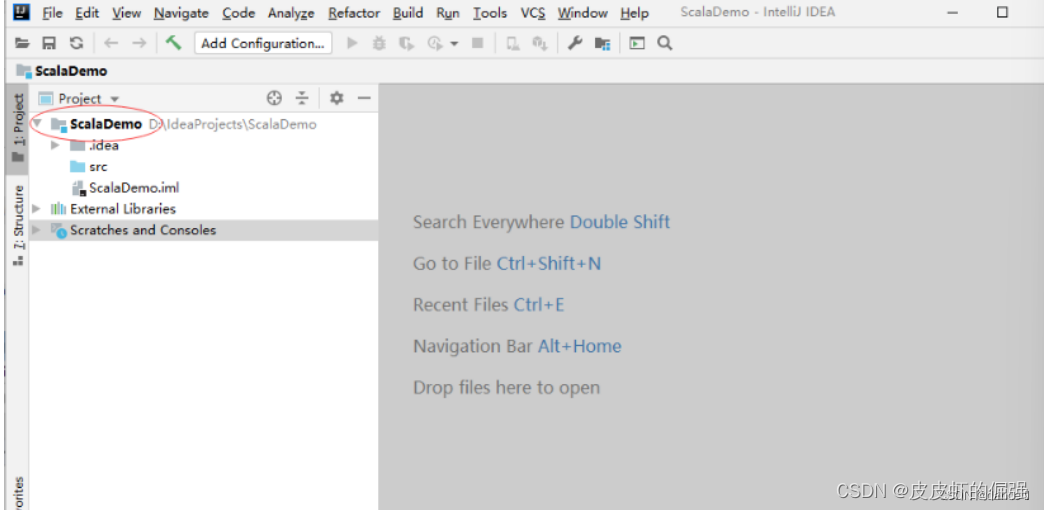Expand External Libraries node arrow
The width and height of the screenshot is (1044, 510).
(x=37, y=209)
